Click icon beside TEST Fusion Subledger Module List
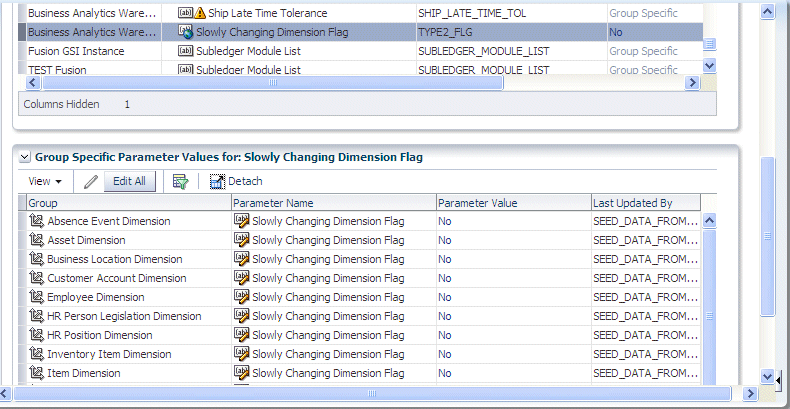The image size is (790, 409). coord(185,70)
